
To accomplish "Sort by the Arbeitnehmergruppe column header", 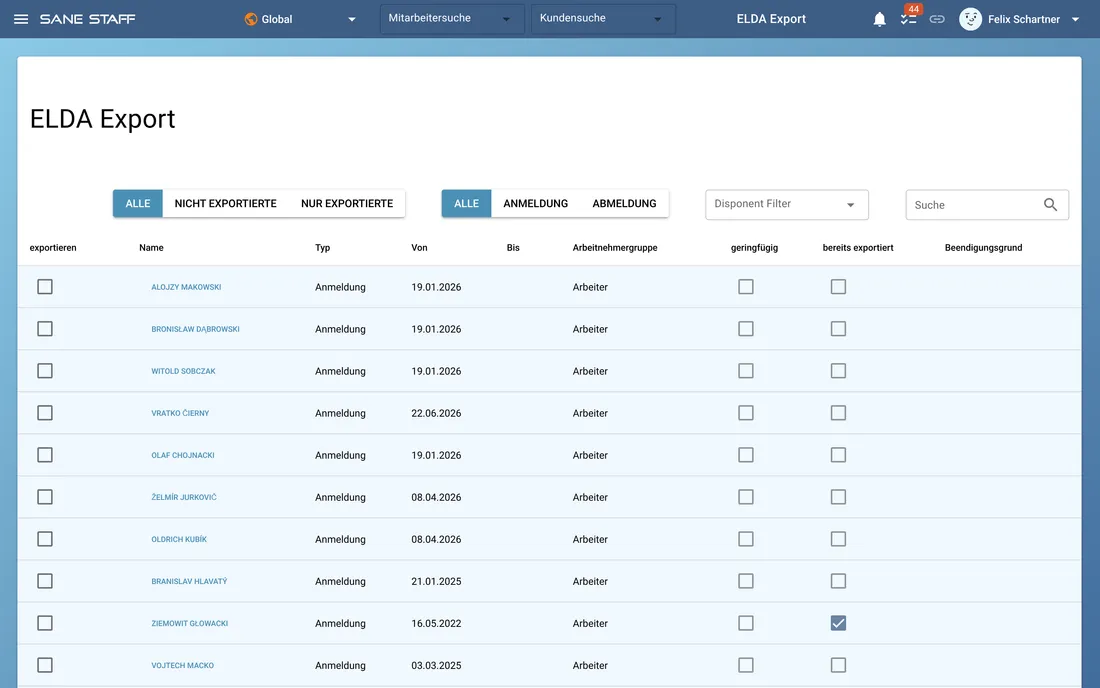I will pos(615,248).
